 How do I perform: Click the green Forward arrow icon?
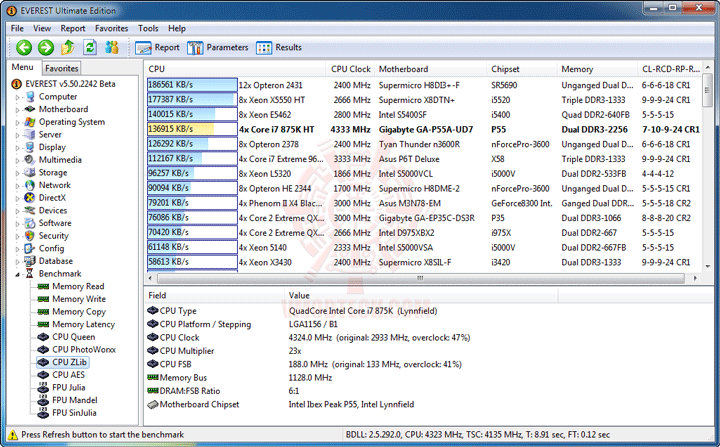tap(45, 47)
